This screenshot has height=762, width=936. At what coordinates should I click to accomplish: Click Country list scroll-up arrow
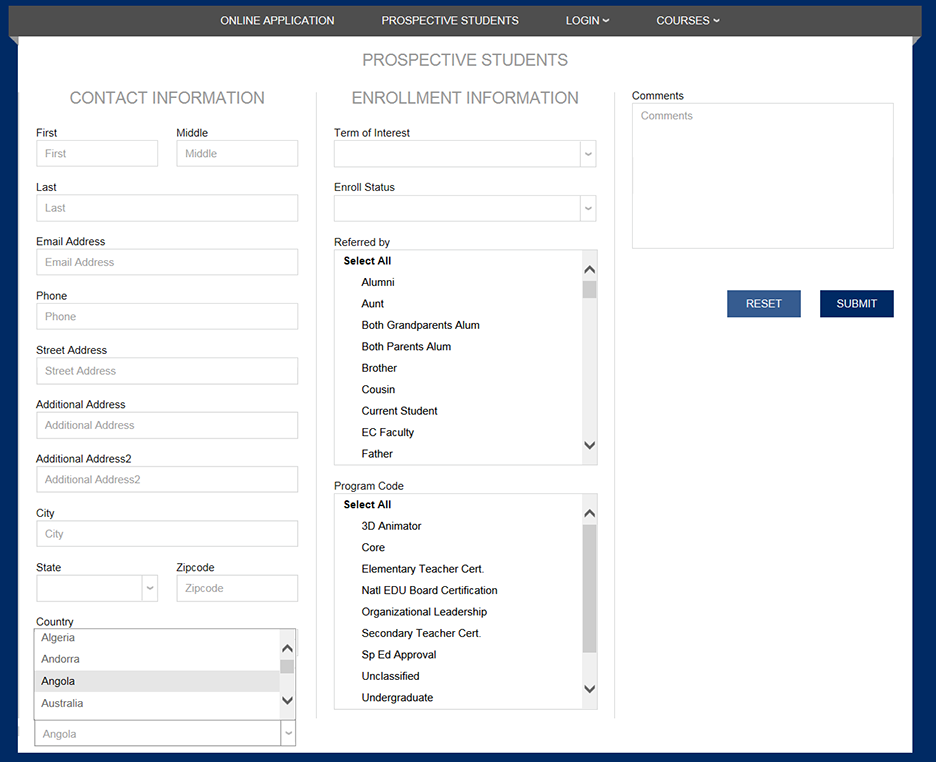(x=287, y=648)
